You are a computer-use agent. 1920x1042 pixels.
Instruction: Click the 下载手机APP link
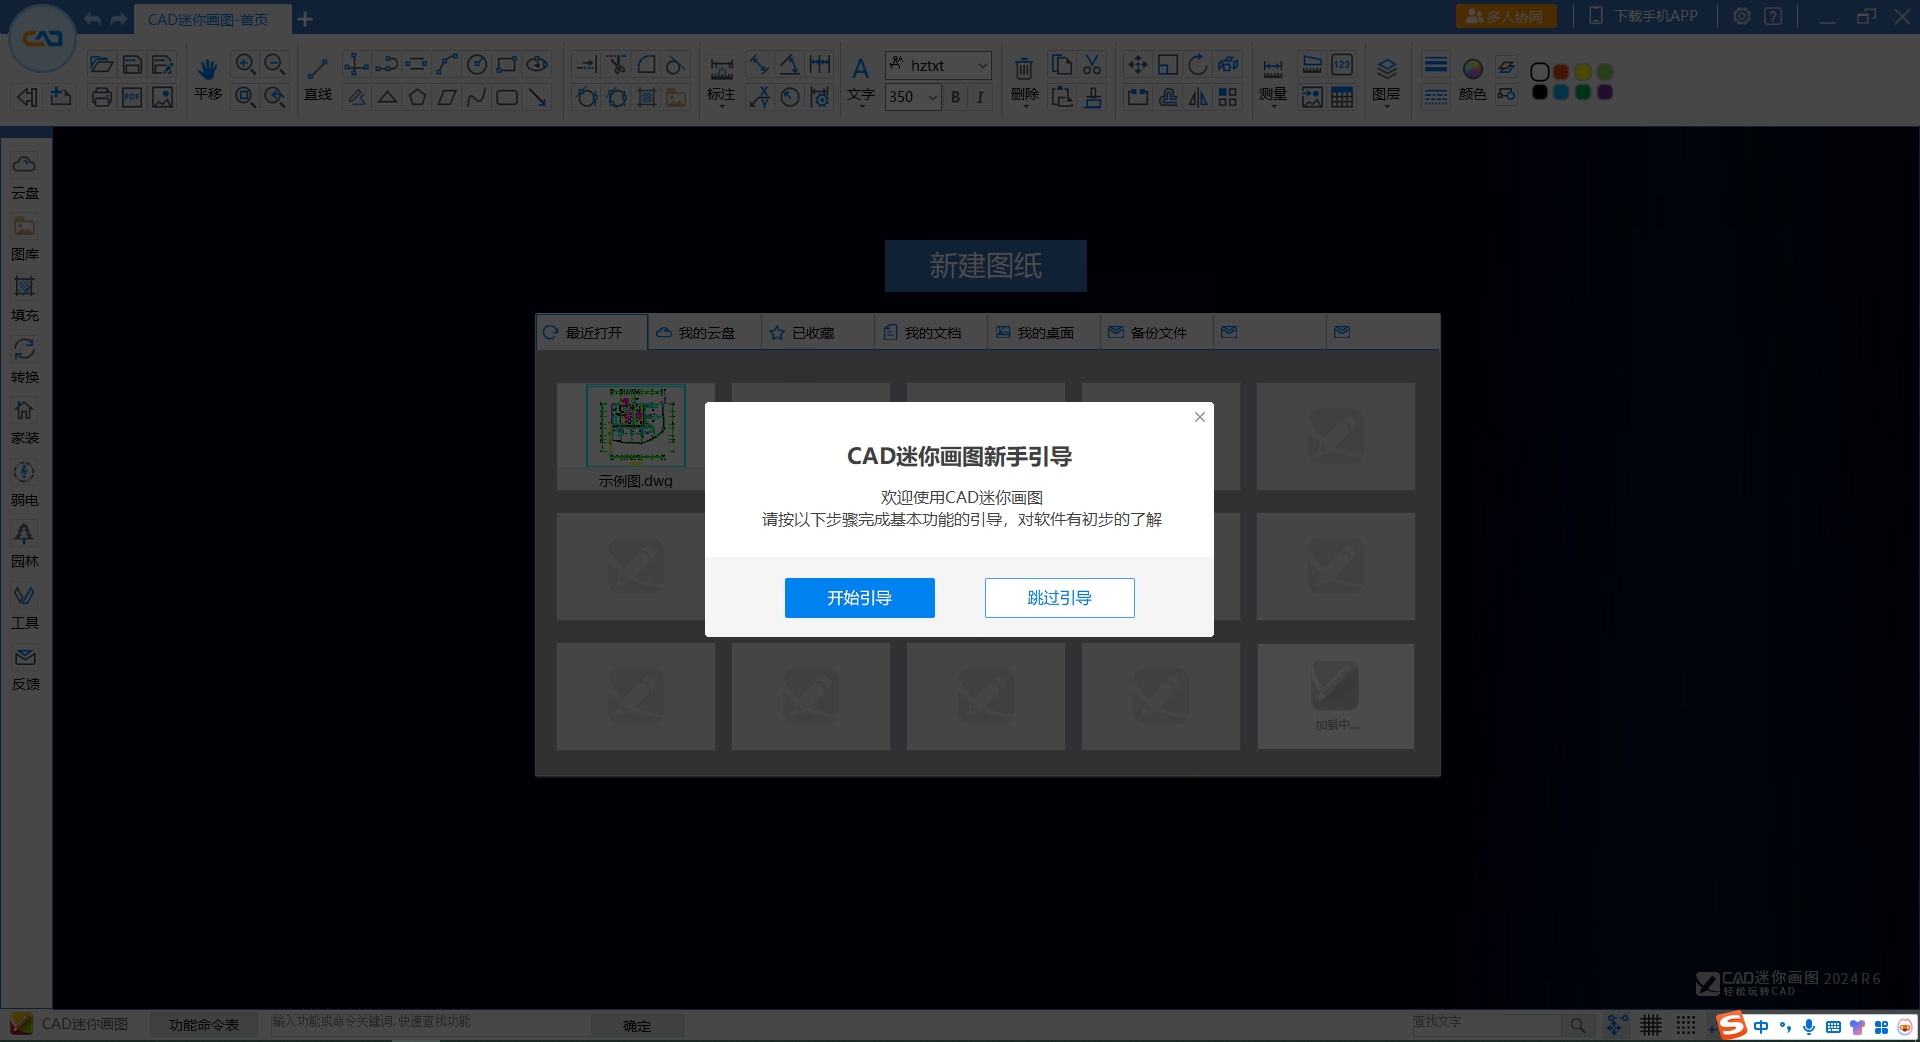1644,16
